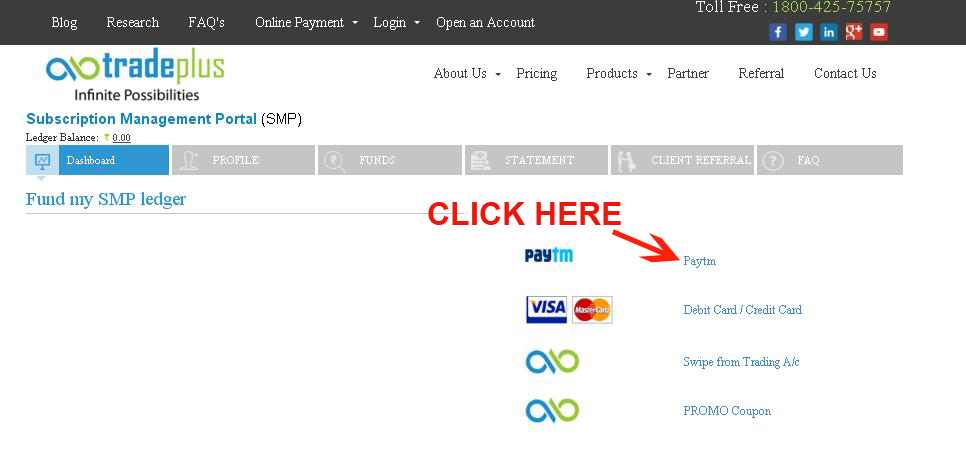Image resolution: width=966 pixels, height=473 pixels.
Task: Open the Facebook social icon
Action: pos(777,32)
